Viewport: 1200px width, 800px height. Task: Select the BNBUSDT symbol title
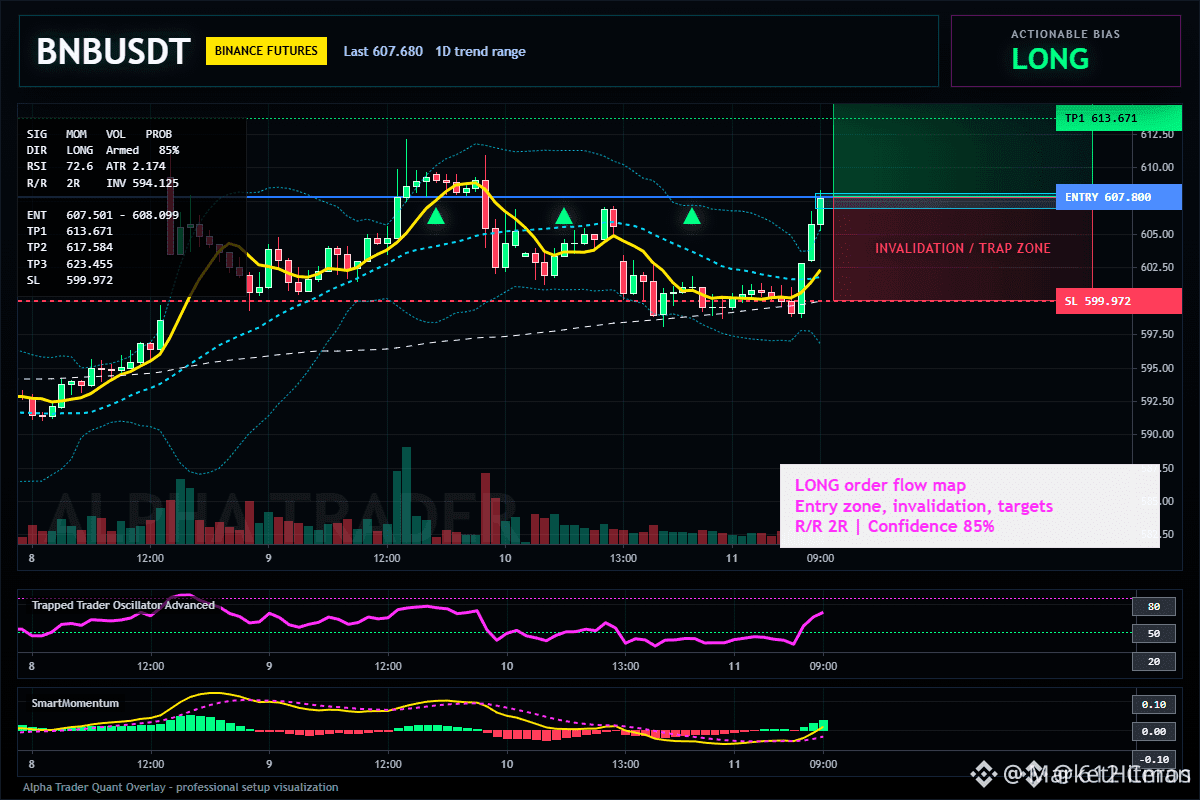point(112,51)
